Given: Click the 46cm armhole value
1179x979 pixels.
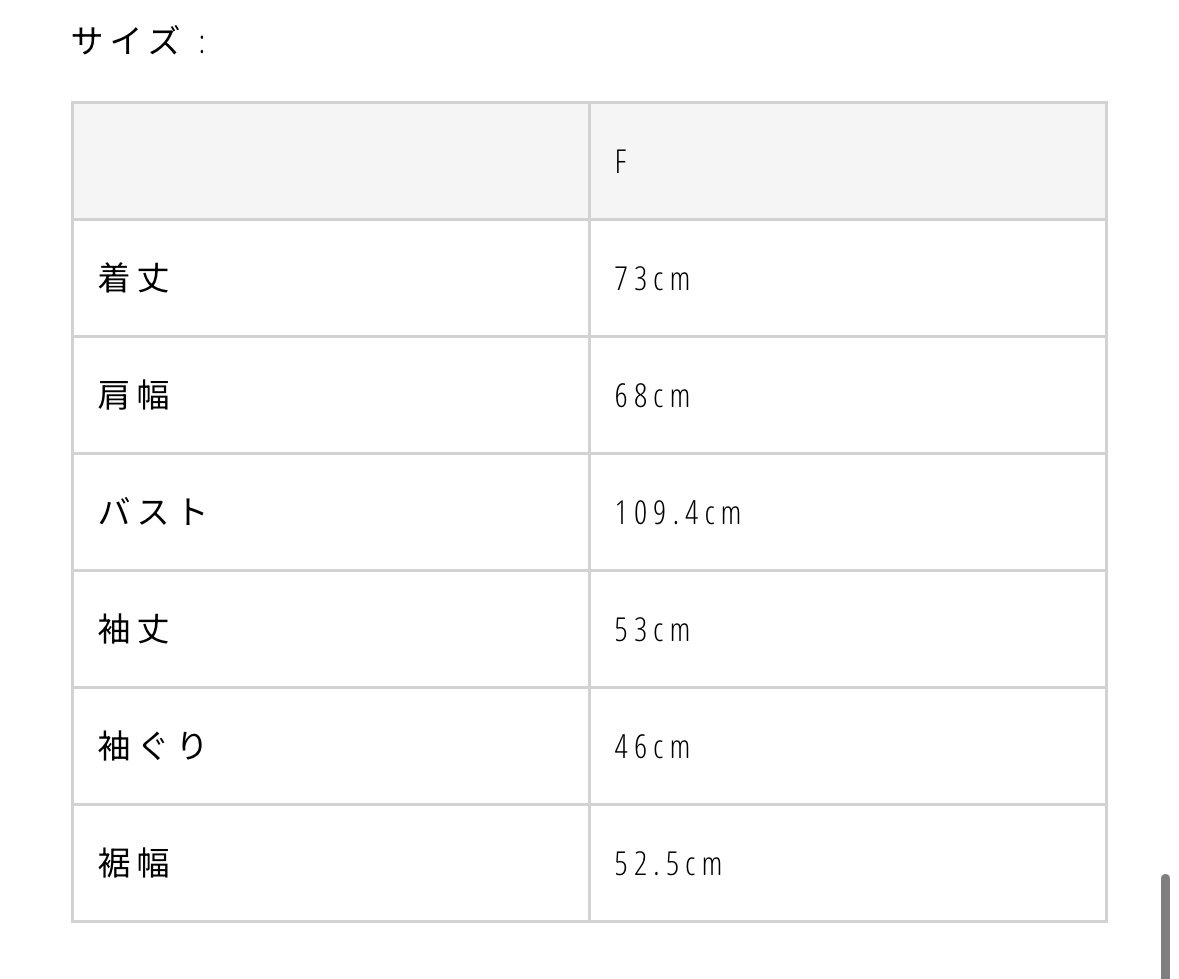Looking at the screenshot, I should [x=652, y=747].
